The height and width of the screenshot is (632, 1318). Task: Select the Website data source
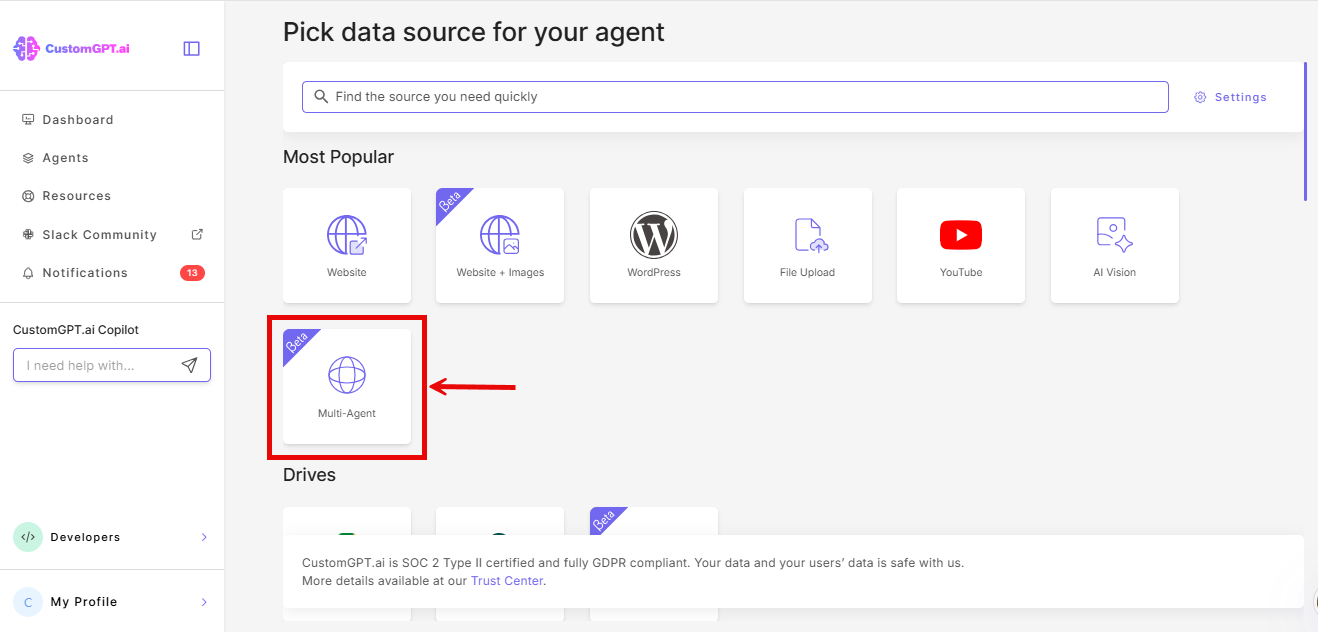347,245
